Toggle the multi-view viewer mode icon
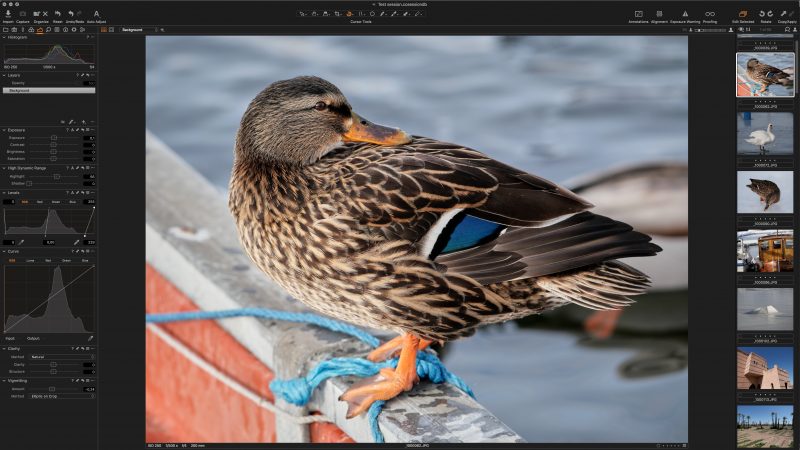800x450 pixels. [x=104, y=30]
